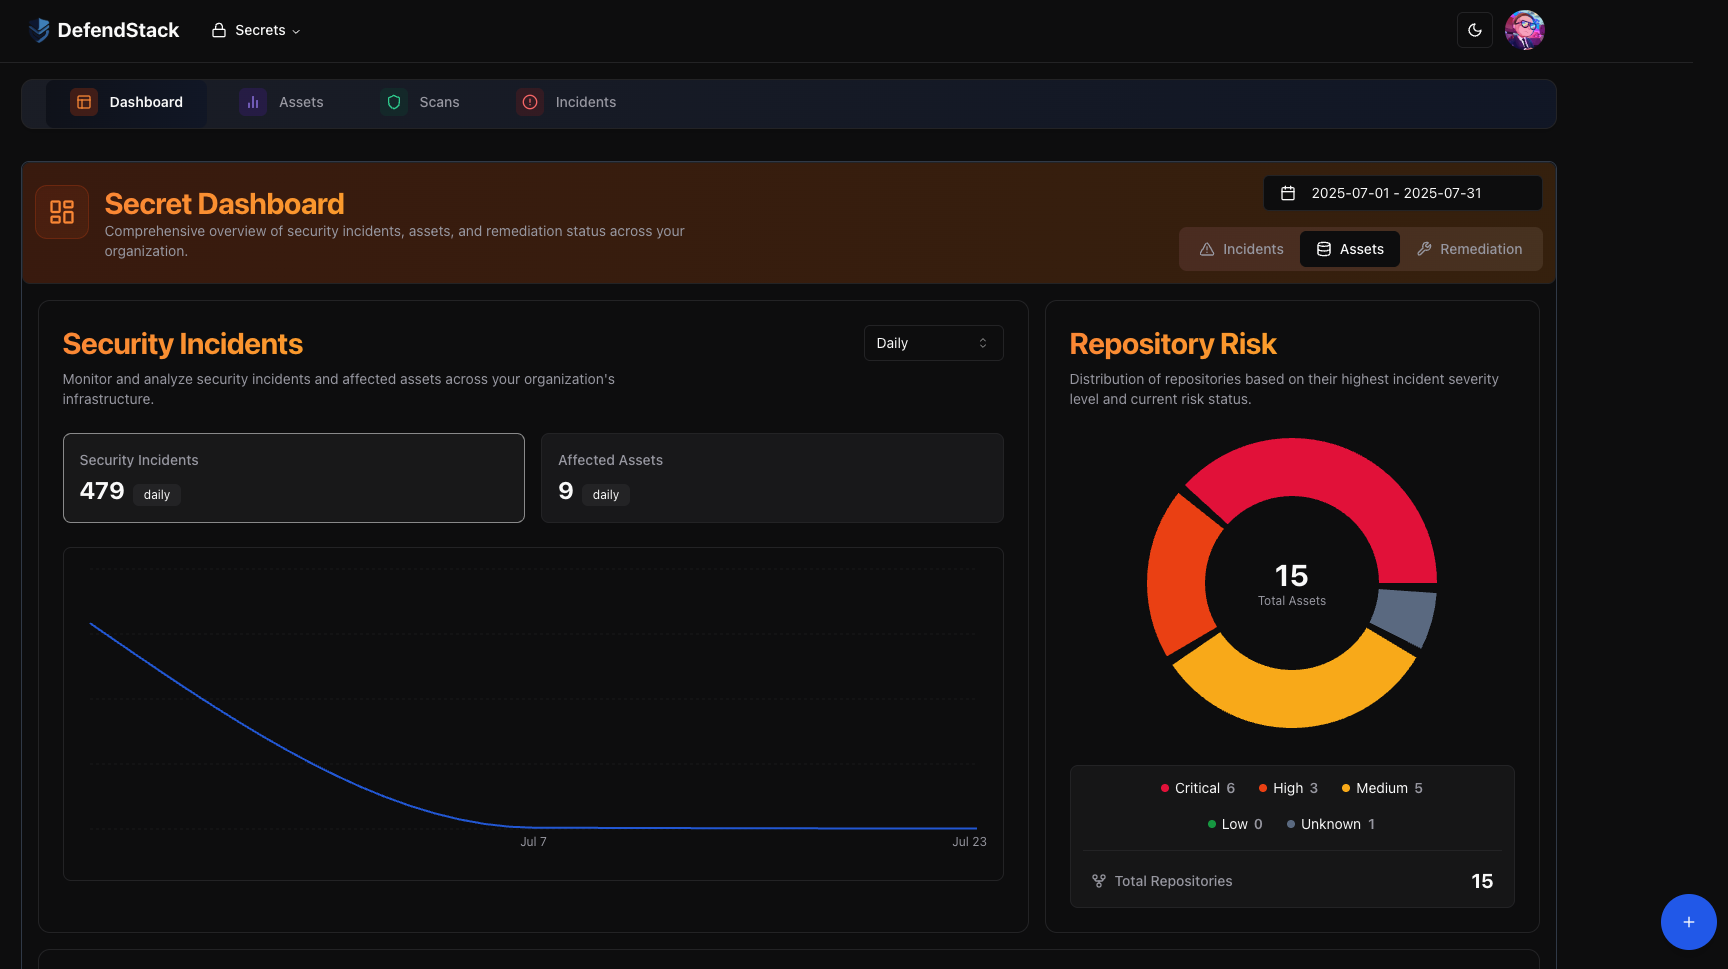1728x969 pixels.
Task: Click the DefendStack shield logo
Action: click(x=38, y=30)
